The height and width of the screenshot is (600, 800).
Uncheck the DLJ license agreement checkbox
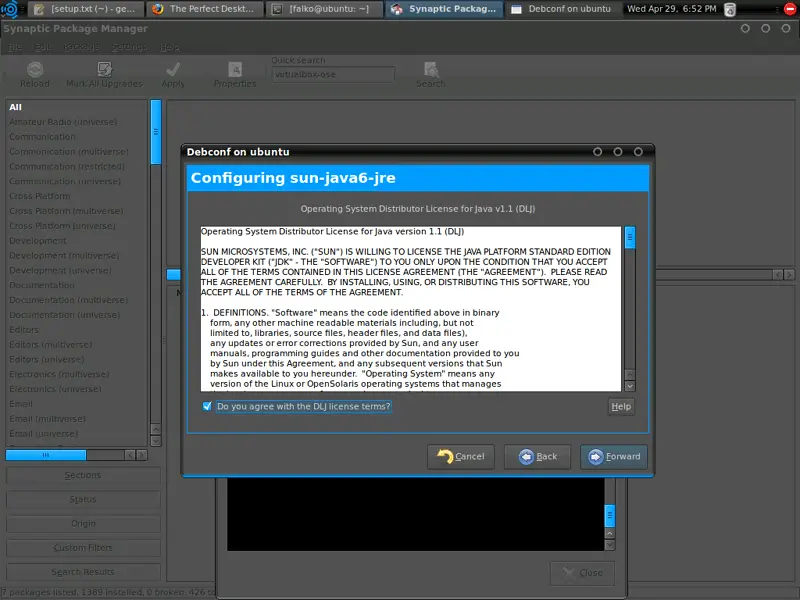click(x=207, y=406)
